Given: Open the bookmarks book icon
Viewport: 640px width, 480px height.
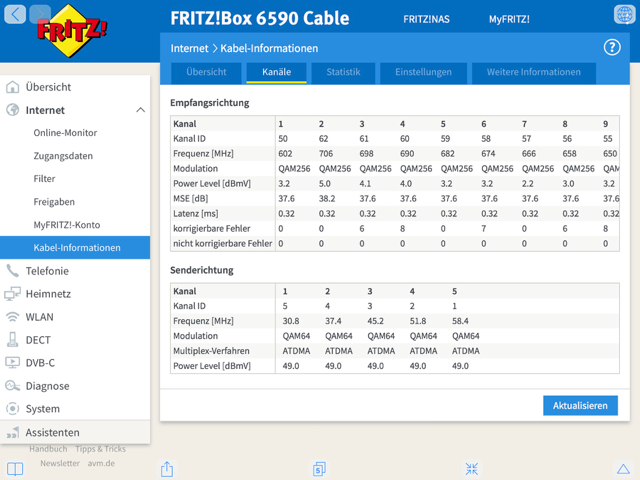Looking at the screenshot, I should 15,468.
